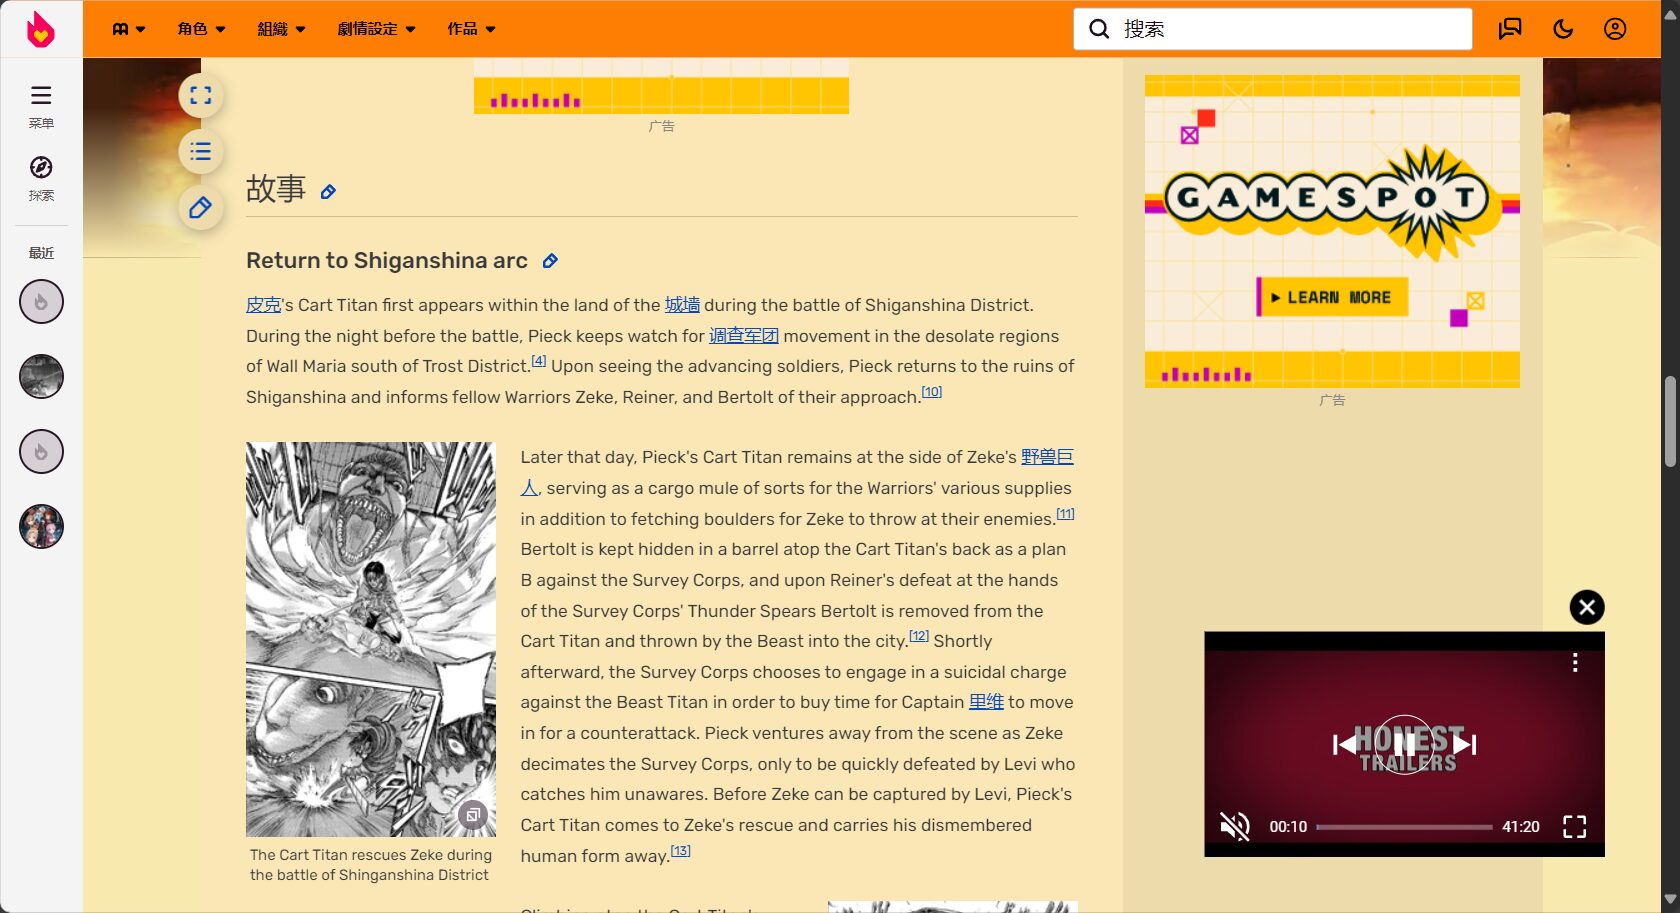Click the fullscreen expand content icon
Viewport: 1680px width, 913px height.
click(x=201, y=96)
